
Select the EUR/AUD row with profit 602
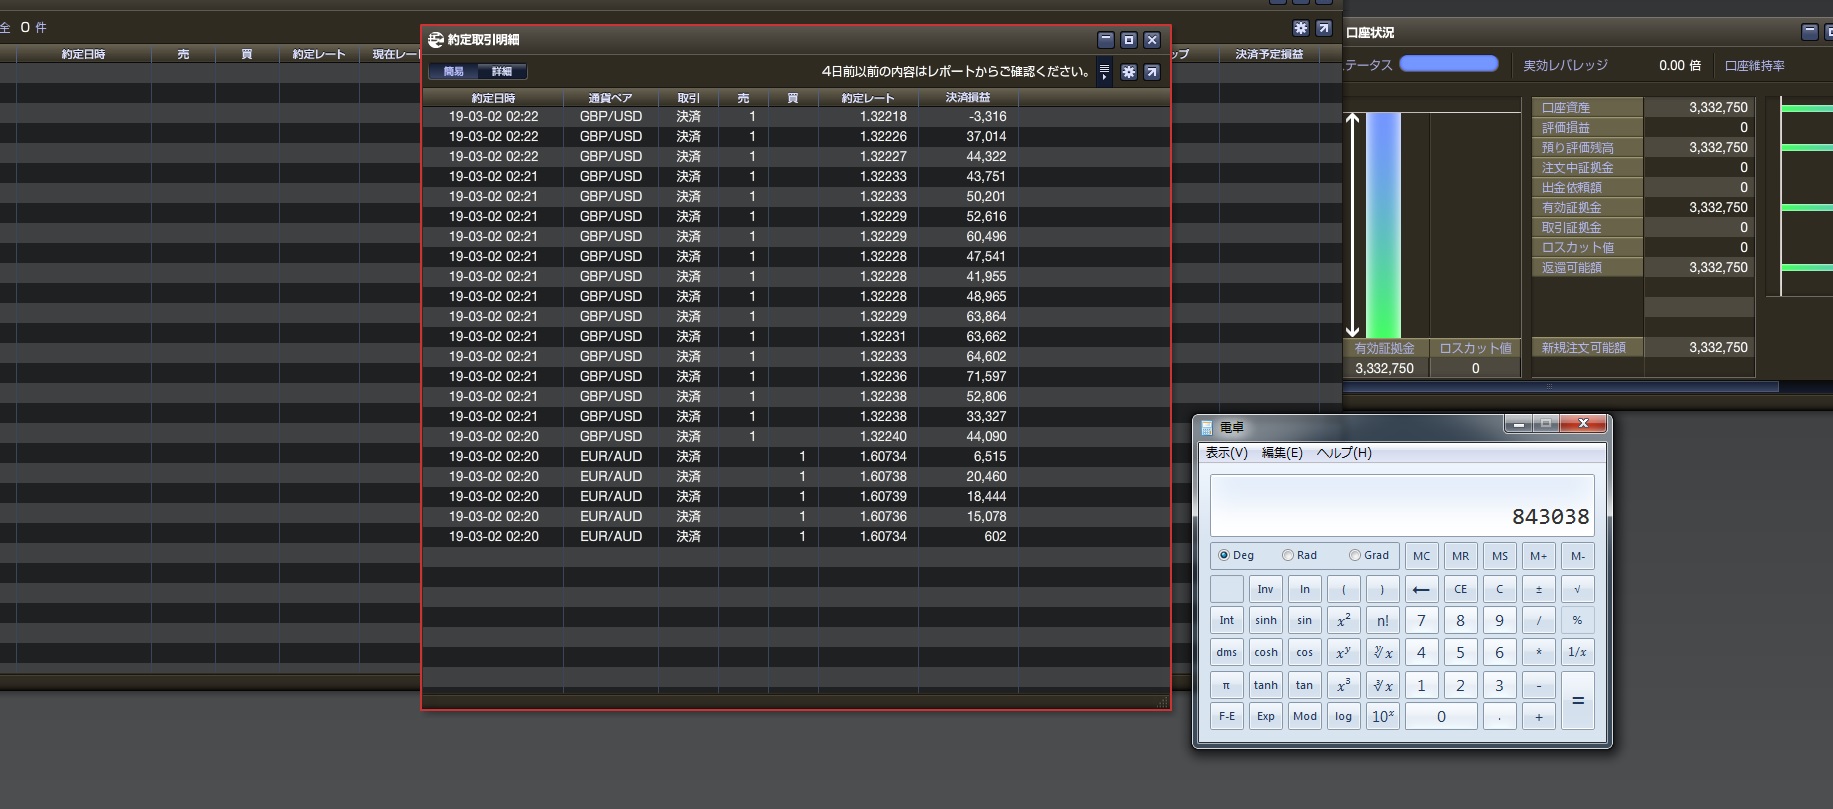[x=795, y=537]
